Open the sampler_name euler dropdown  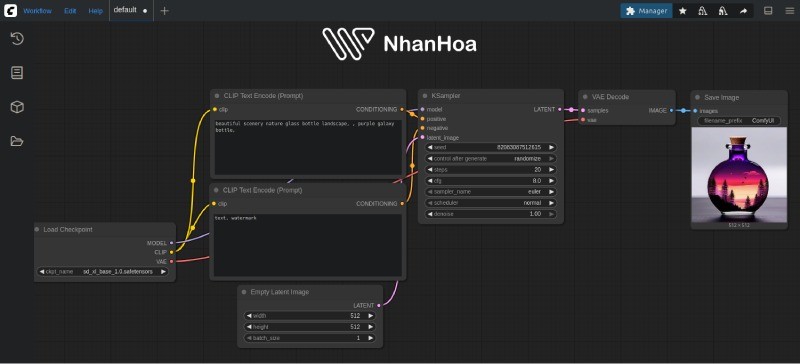pos(491,192)
